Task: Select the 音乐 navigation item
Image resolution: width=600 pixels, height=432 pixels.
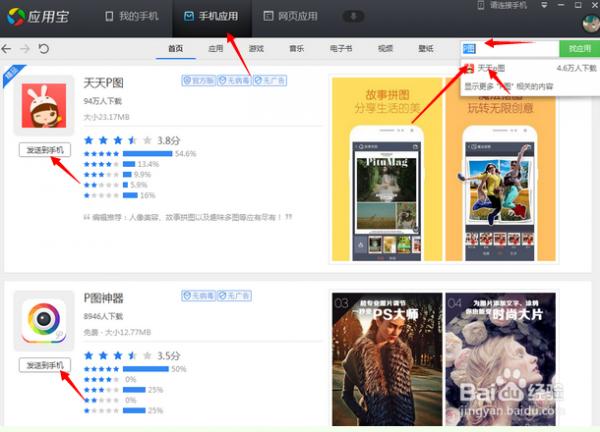Action: pos(297,49)
